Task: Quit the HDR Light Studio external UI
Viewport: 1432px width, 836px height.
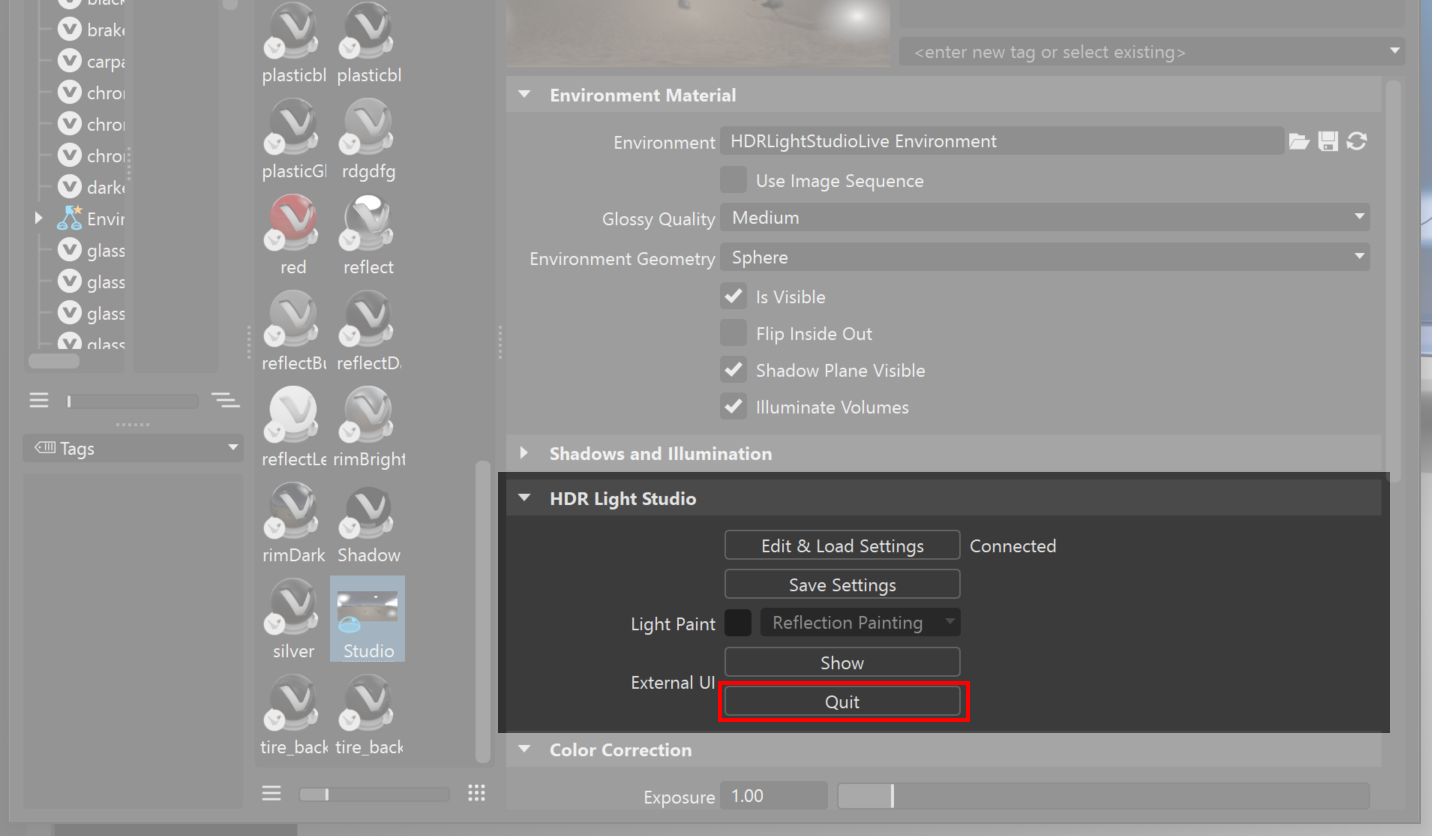Action: coord(842,701)
